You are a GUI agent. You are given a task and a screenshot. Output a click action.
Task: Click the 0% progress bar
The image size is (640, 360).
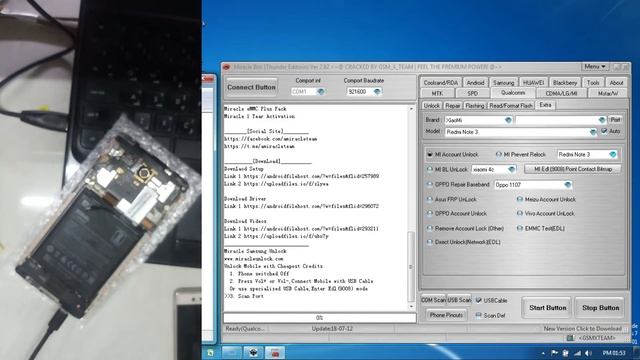320,318
